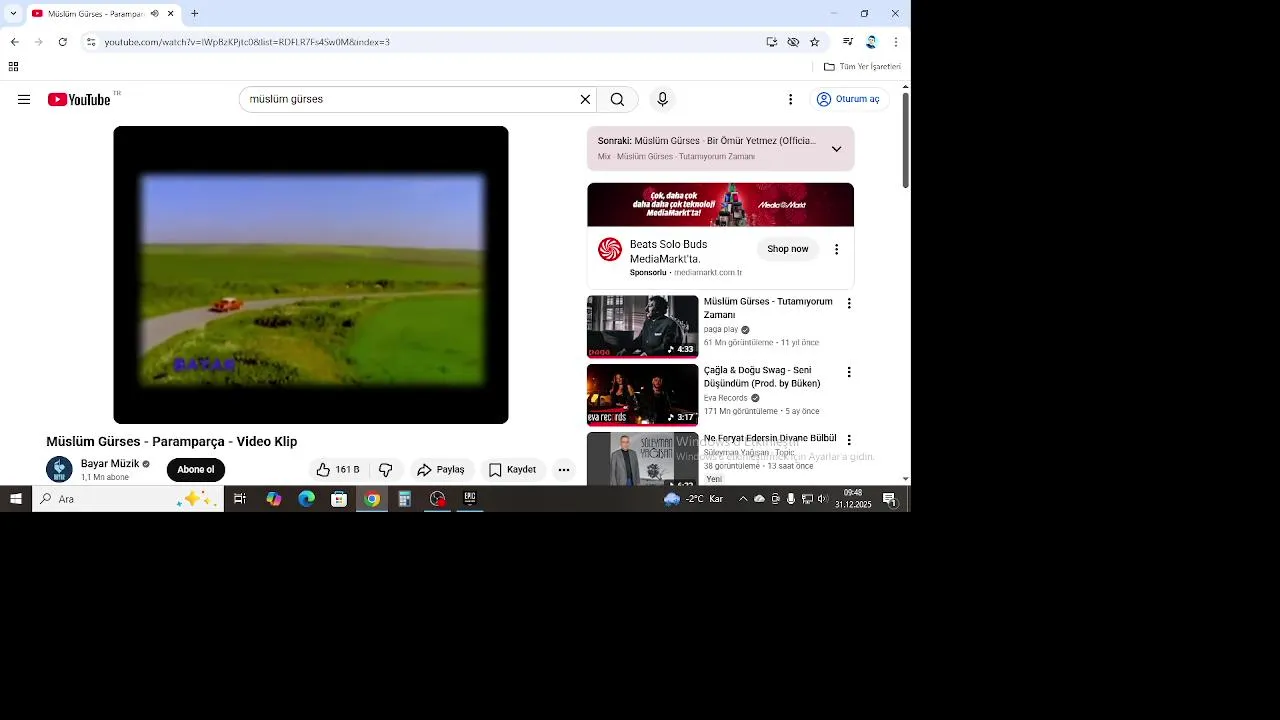Go to YouTube home via logo

point(79,99)
